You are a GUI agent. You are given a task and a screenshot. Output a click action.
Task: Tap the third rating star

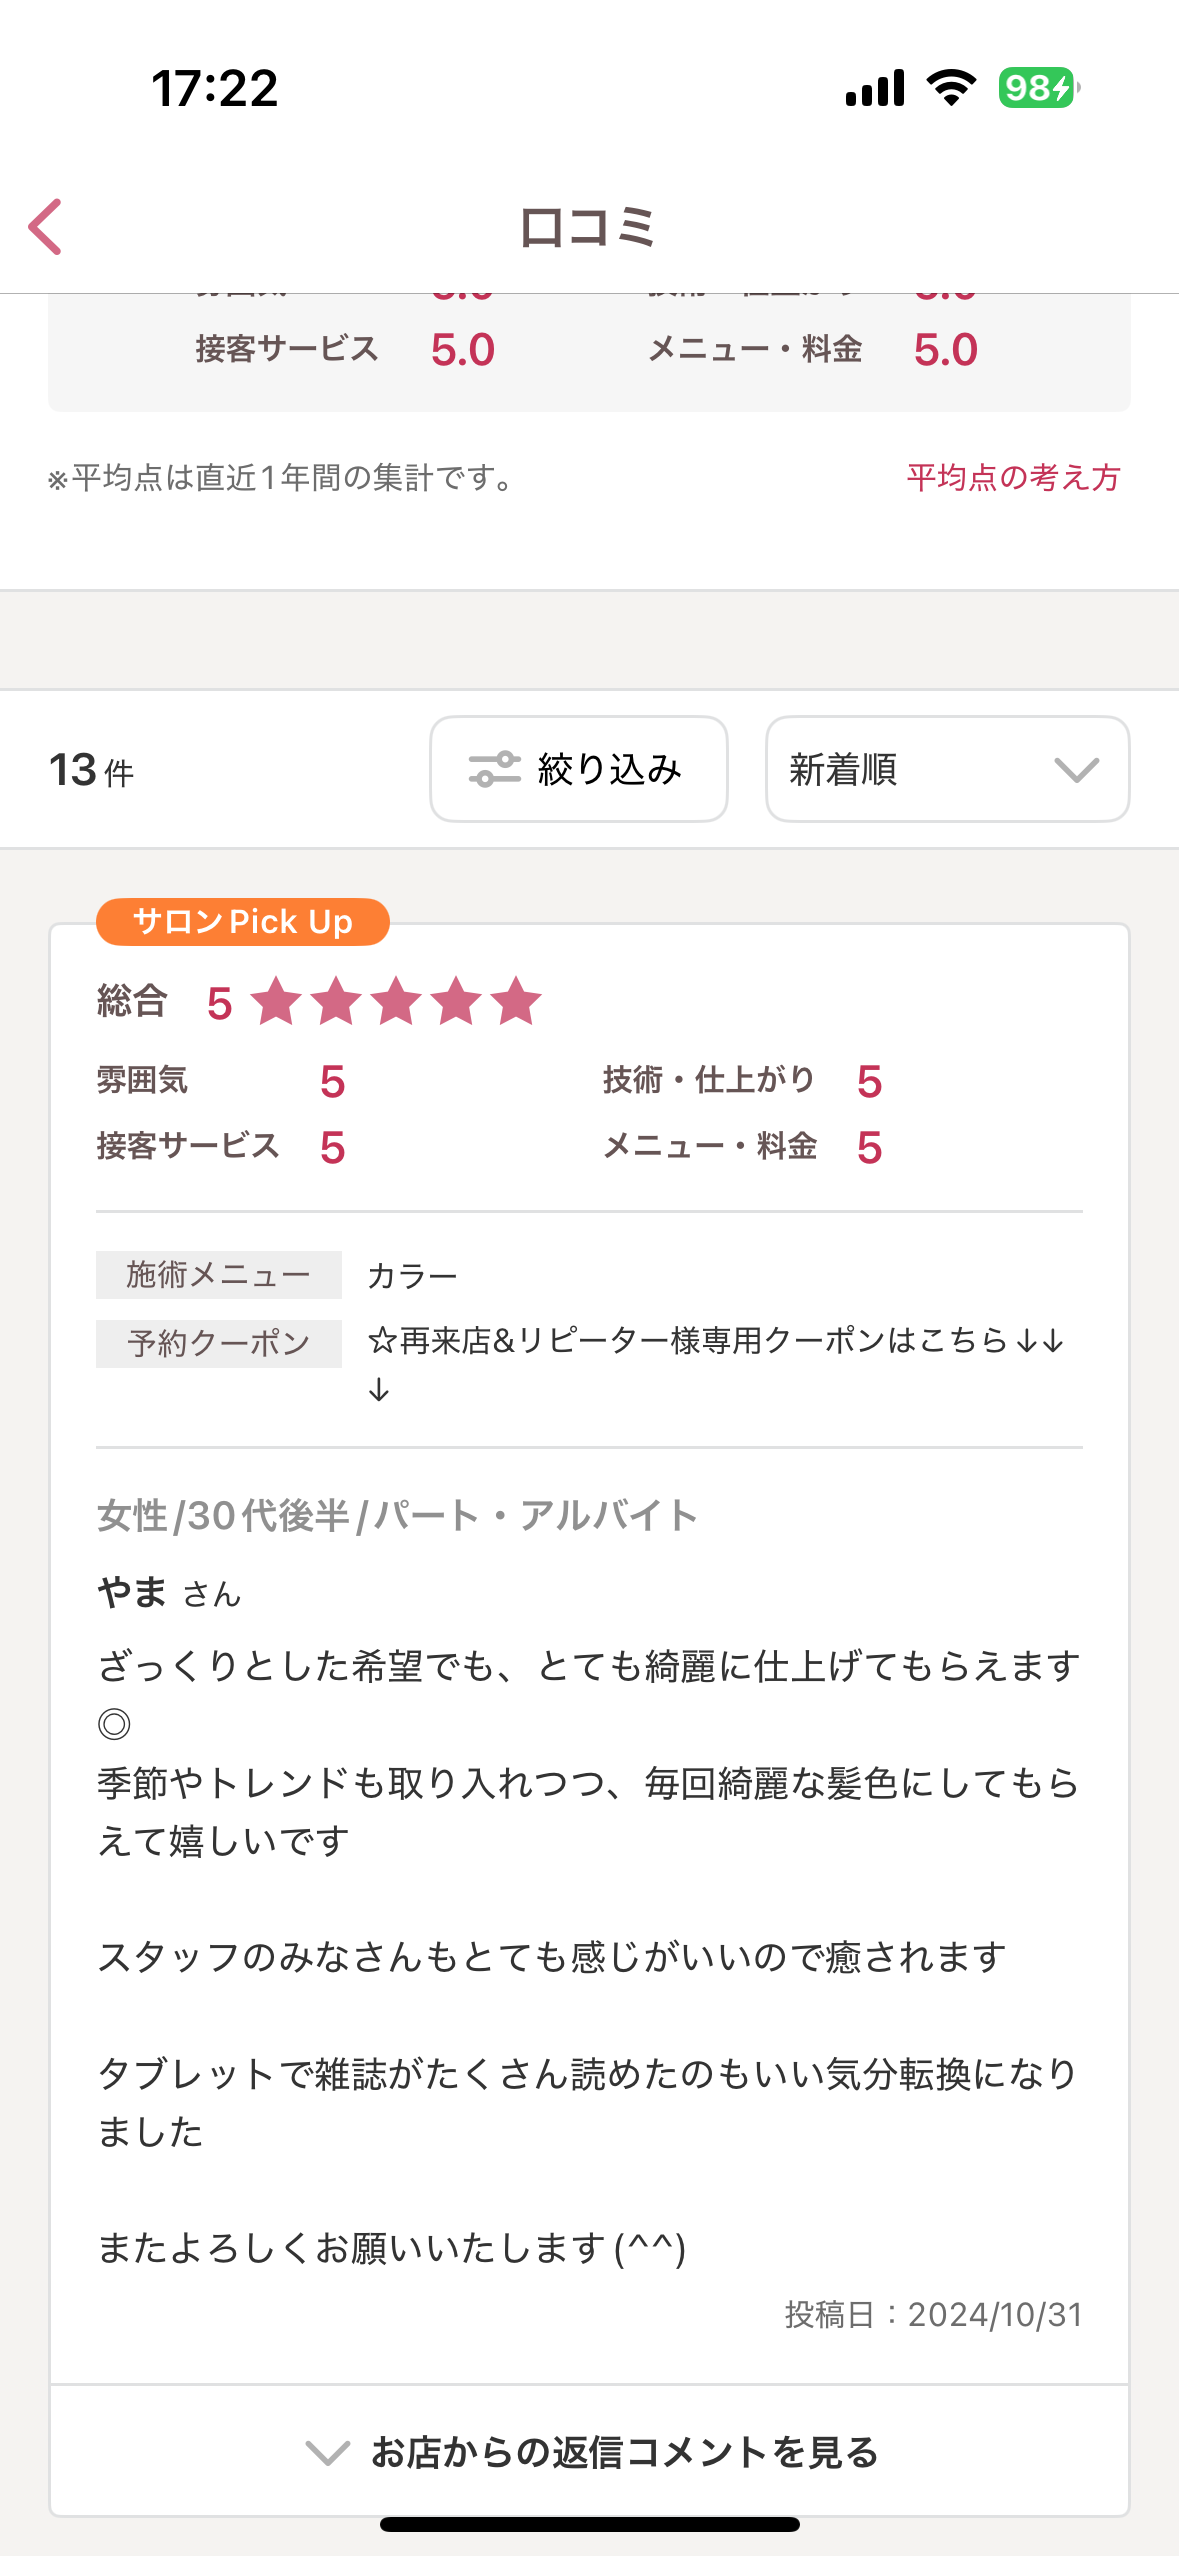tap(396, 1001)
